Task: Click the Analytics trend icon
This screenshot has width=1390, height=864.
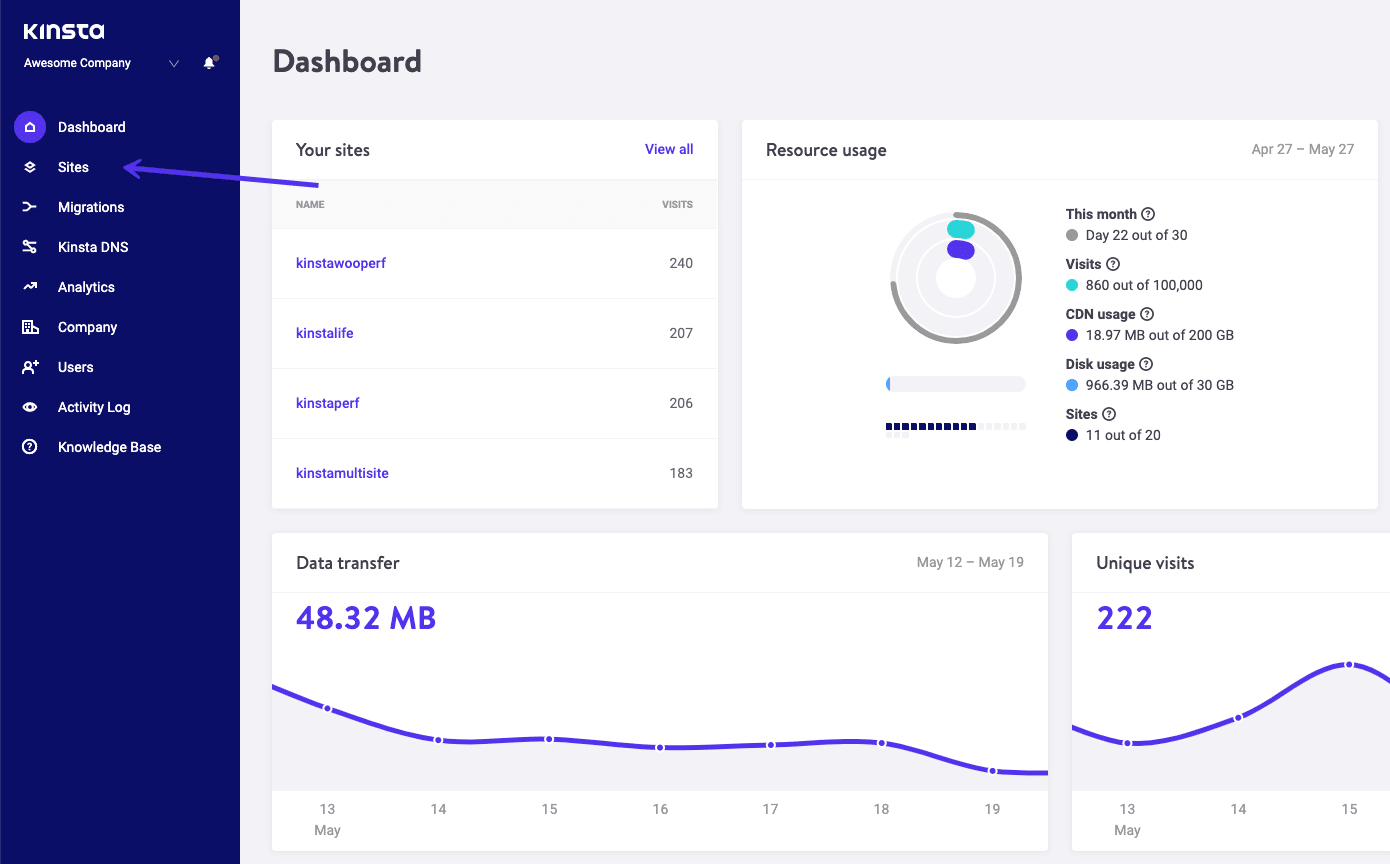Action: pos(30,287)
